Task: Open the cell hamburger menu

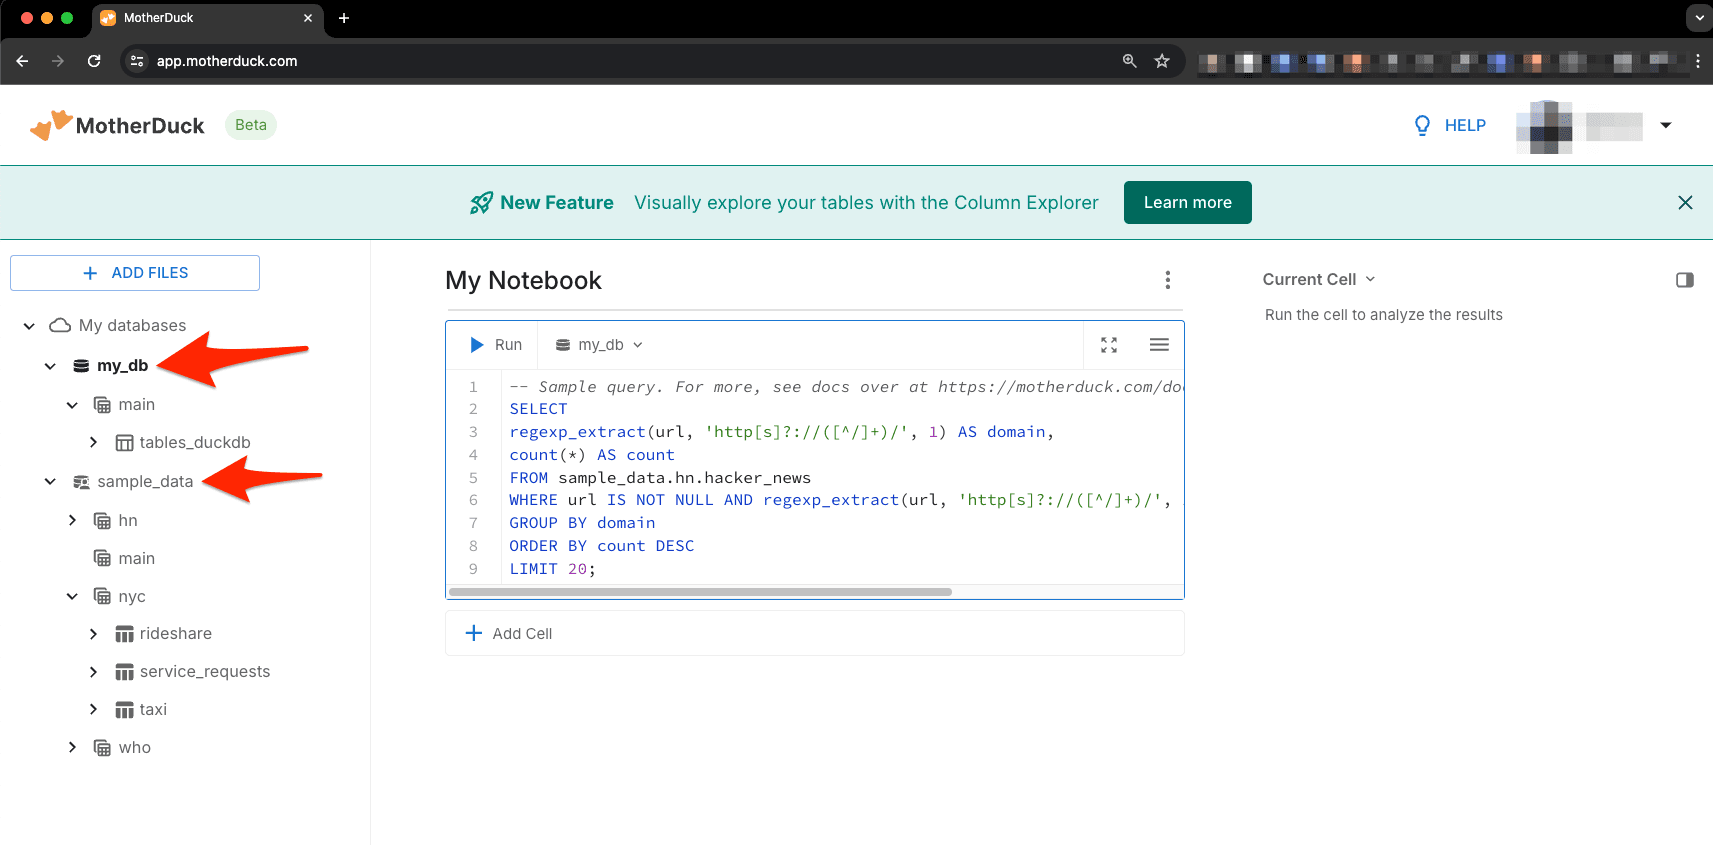Action: pyautogui.click(x=1159, y=345)
